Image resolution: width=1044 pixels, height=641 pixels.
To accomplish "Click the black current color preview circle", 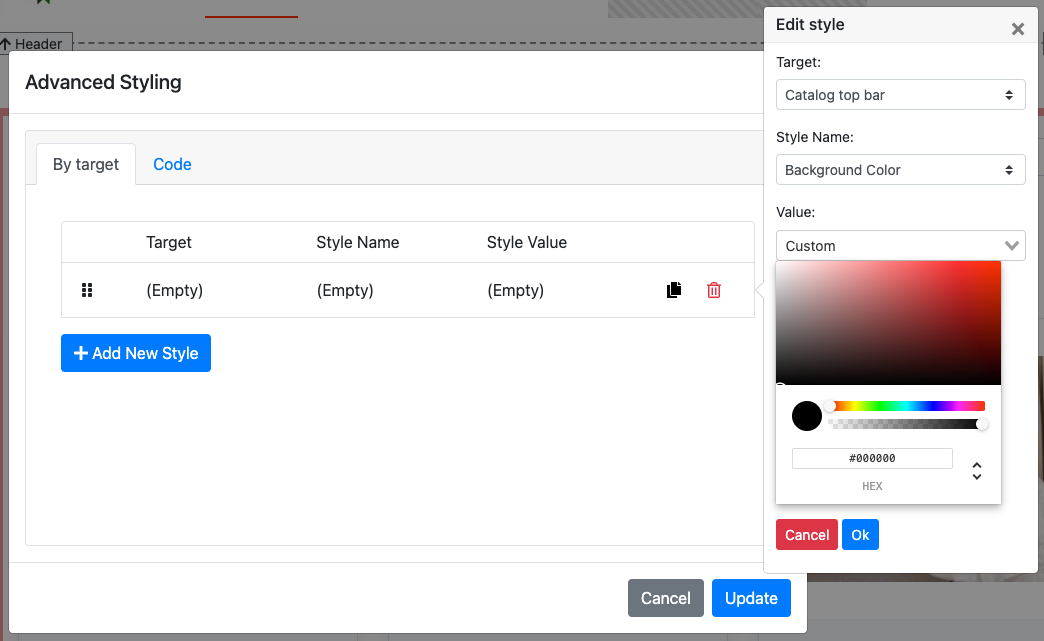I will click(806, 416).
